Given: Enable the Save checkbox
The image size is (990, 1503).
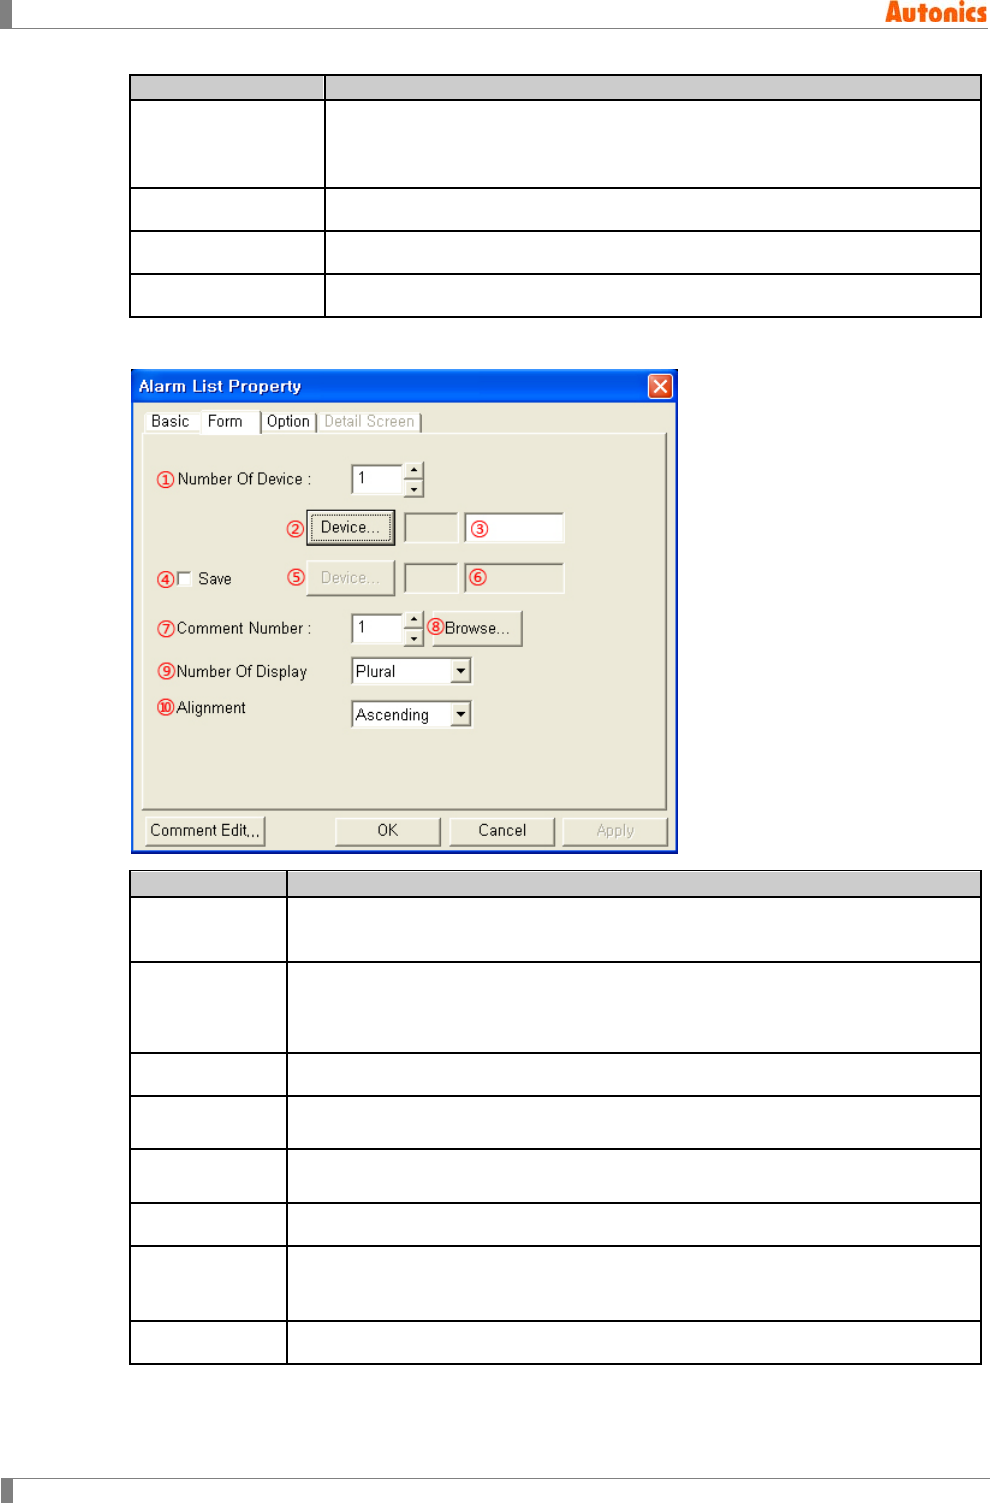Looking at the screenshot, I should click(x=184, y=579).
